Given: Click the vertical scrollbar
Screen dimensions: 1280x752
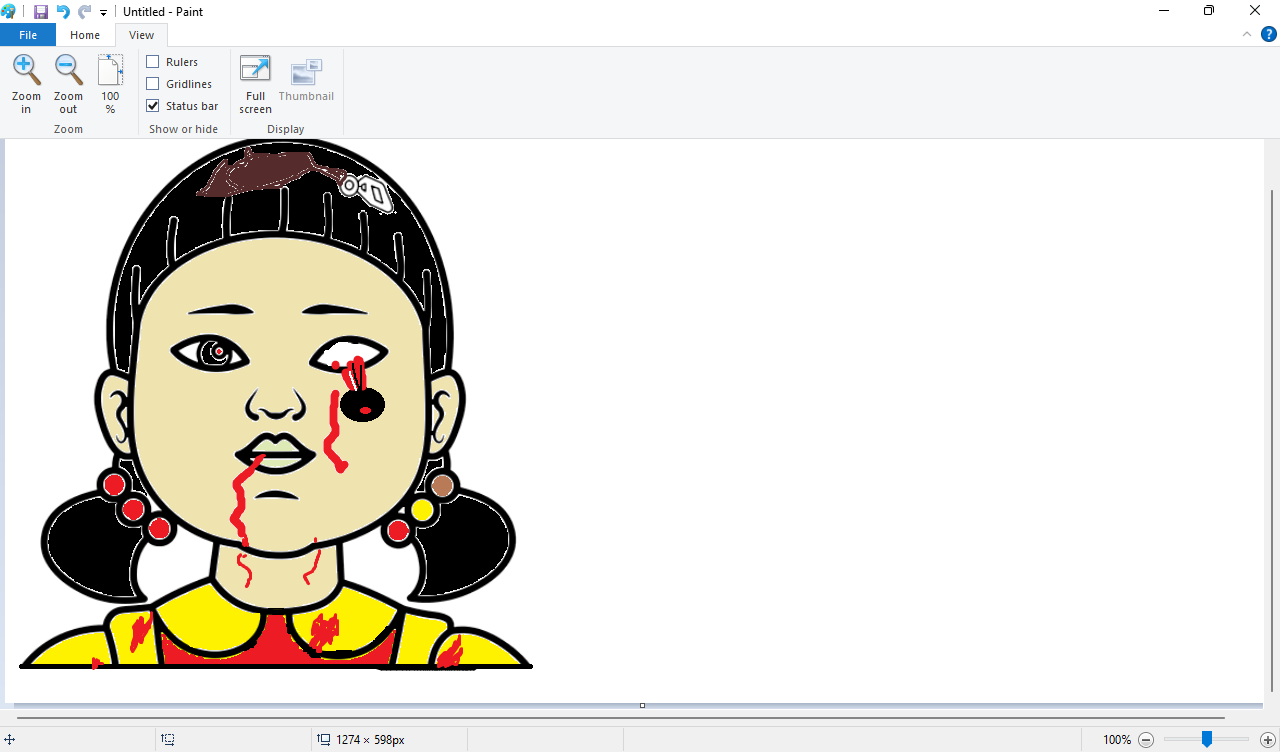Looking at the screenshot, I should pos(1272,440).
